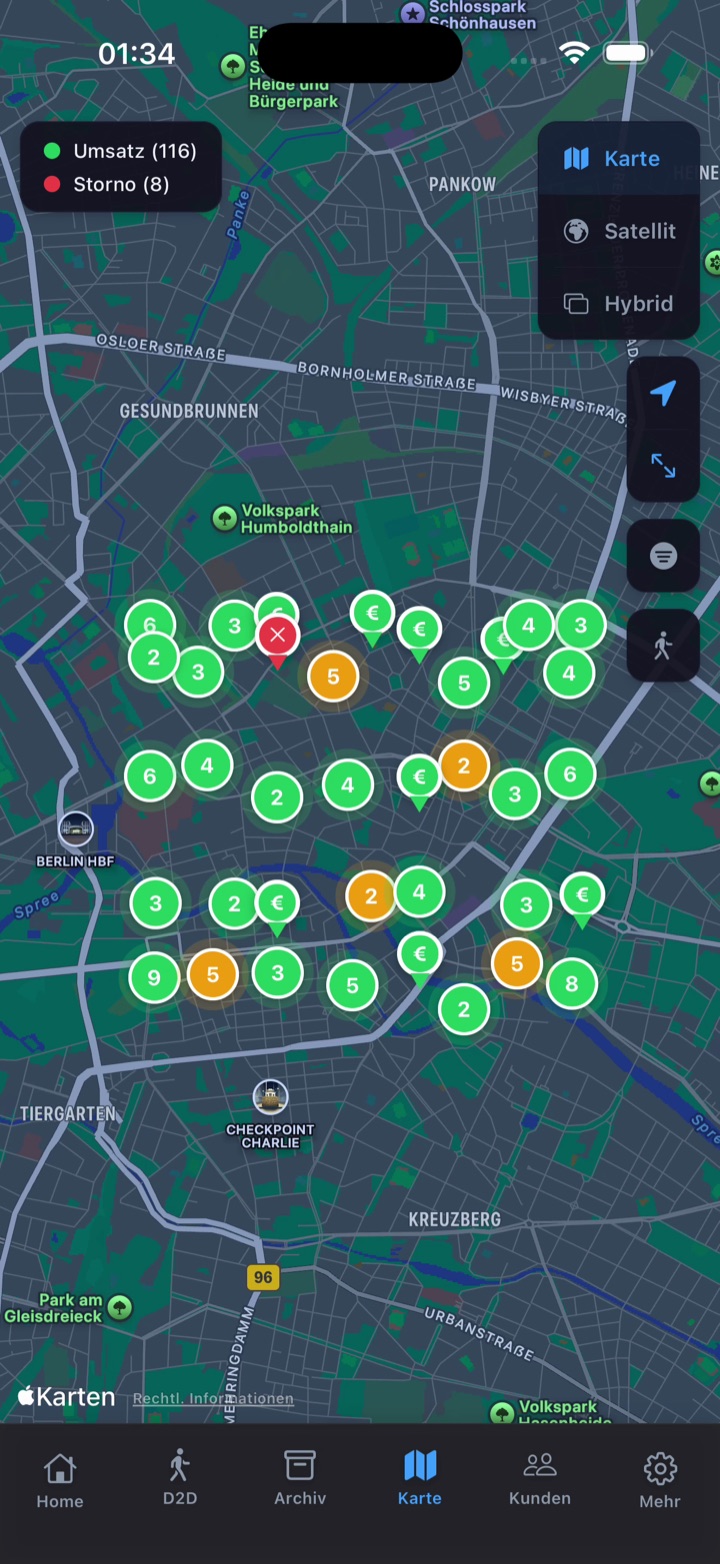The image size is (720, 1564).
Task: Tap green 3 cluster left of red Storno pin
Action: click(234, 626)
